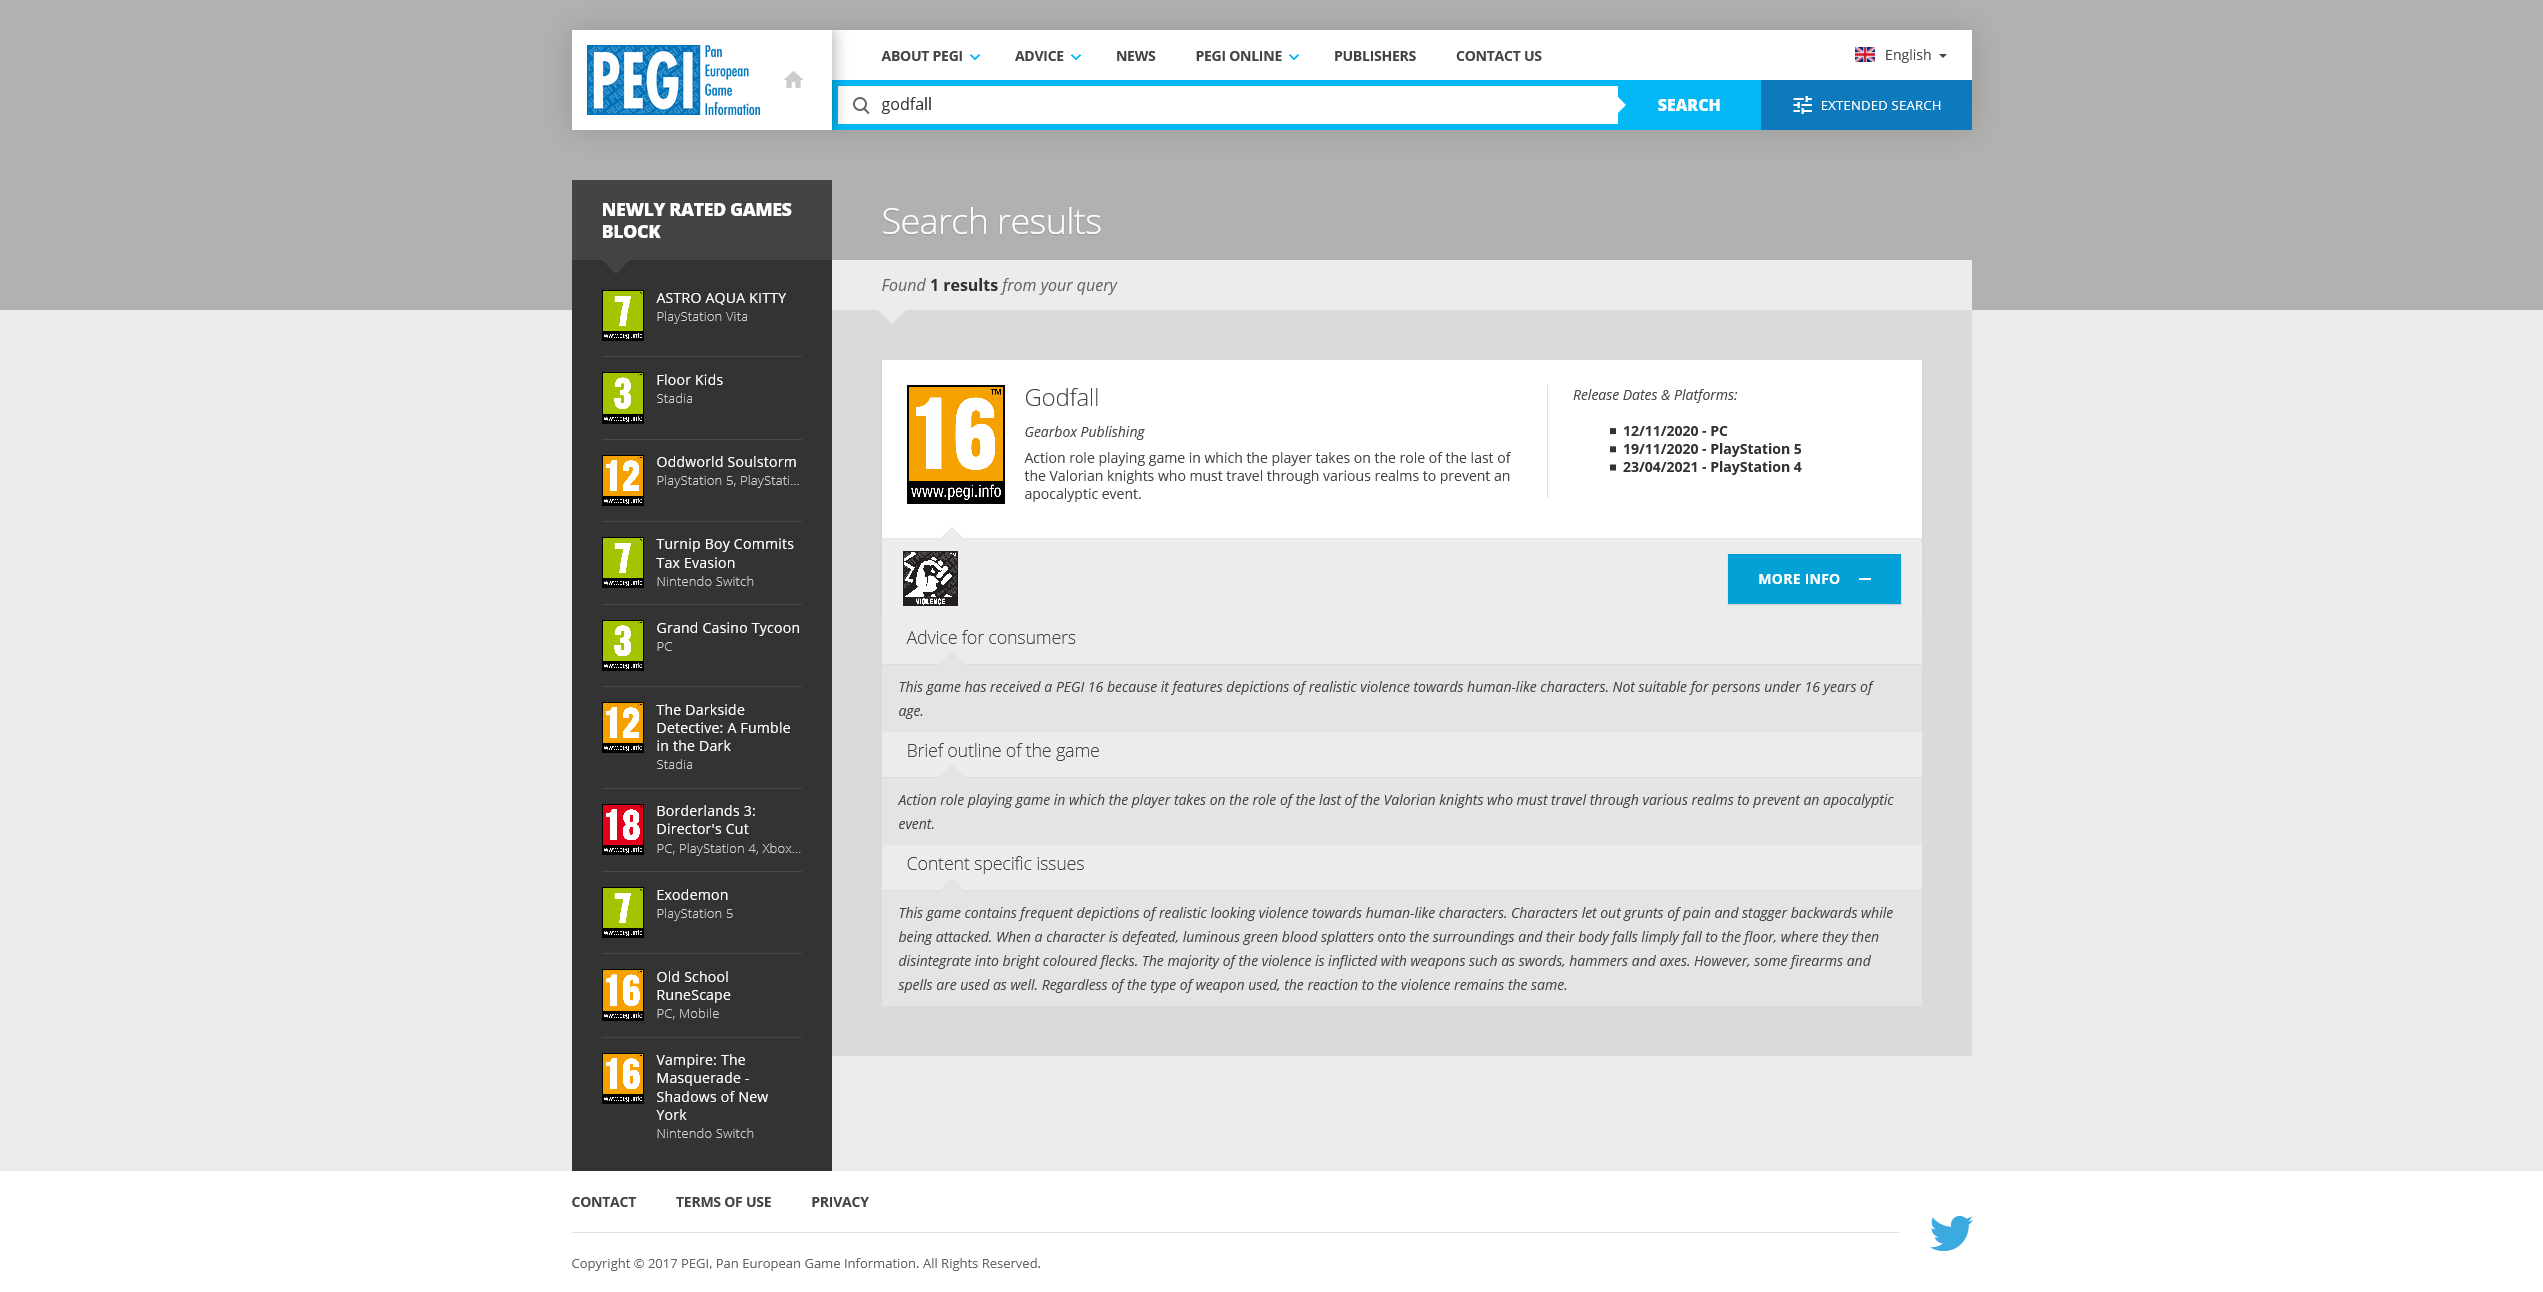Click PEGI 3 badge next to Floor Kids
2543x1292 pixels.
pos(623,397)
